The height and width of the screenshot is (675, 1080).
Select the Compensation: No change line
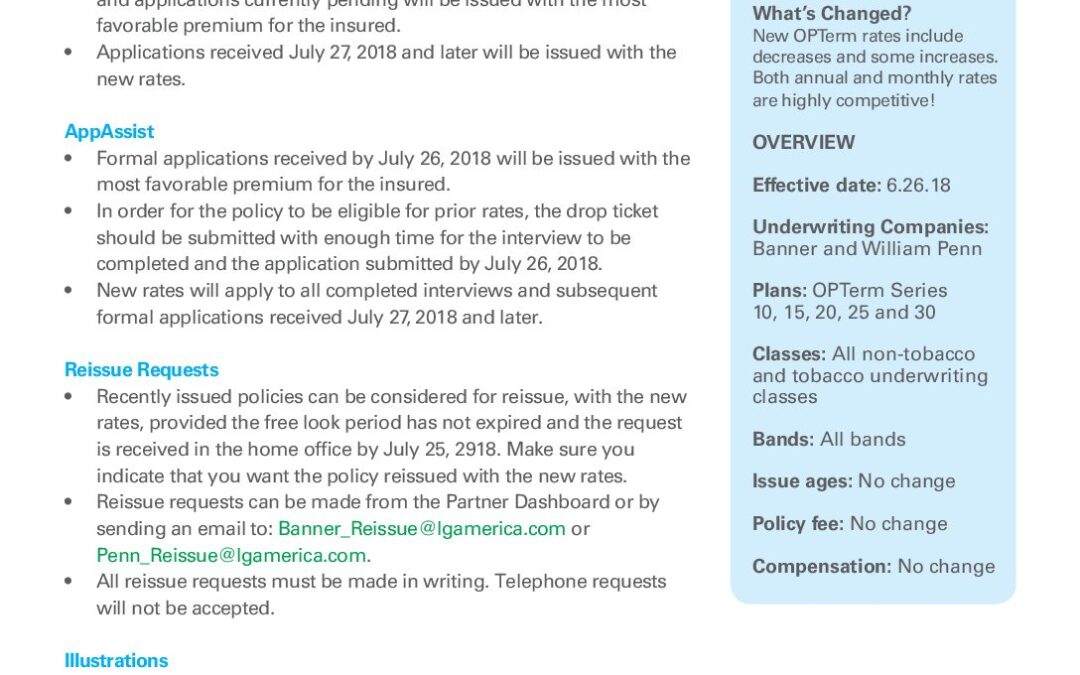[873, 567]
